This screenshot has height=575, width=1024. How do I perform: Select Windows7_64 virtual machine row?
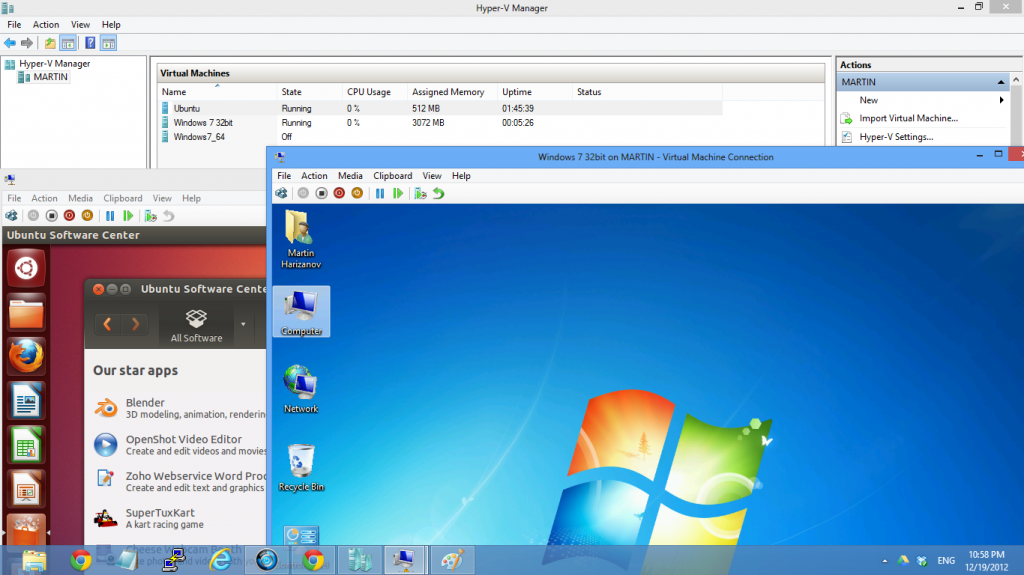tap(440, 137)
